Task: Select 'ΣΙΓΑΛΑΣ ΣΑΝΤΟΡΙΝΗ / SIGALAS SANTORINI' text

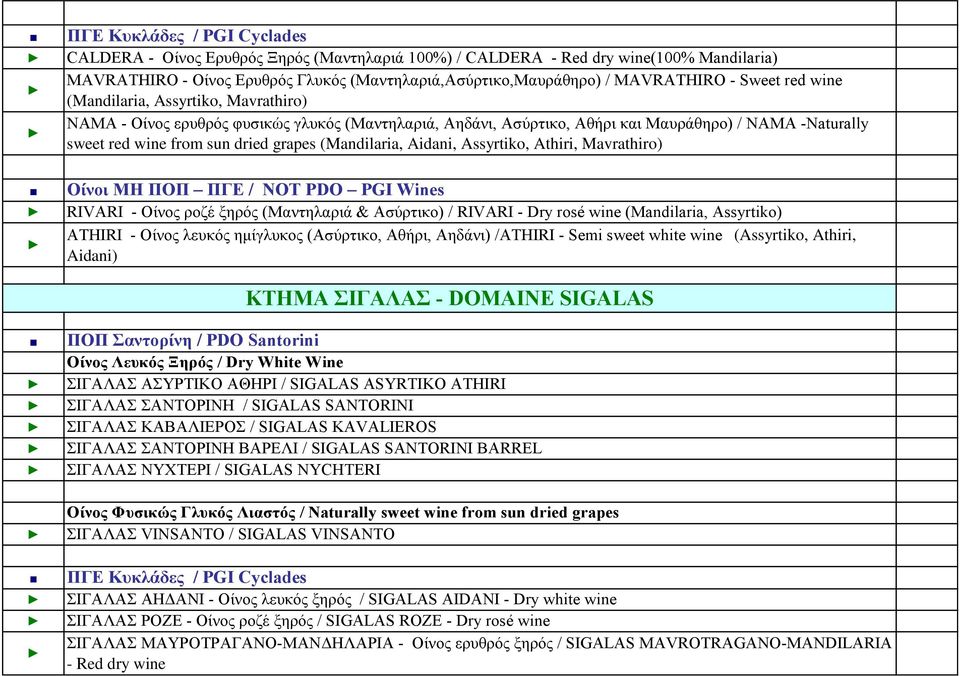Action: 240,405
